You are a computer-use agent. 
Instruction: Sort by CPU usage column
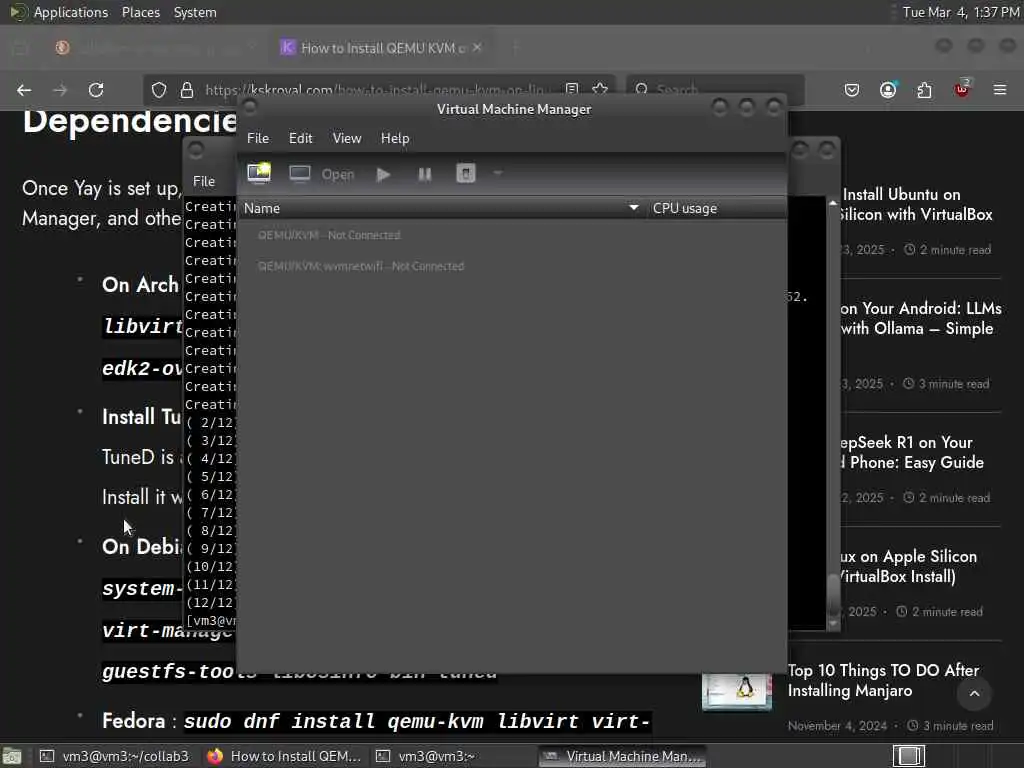click(716, 208)
